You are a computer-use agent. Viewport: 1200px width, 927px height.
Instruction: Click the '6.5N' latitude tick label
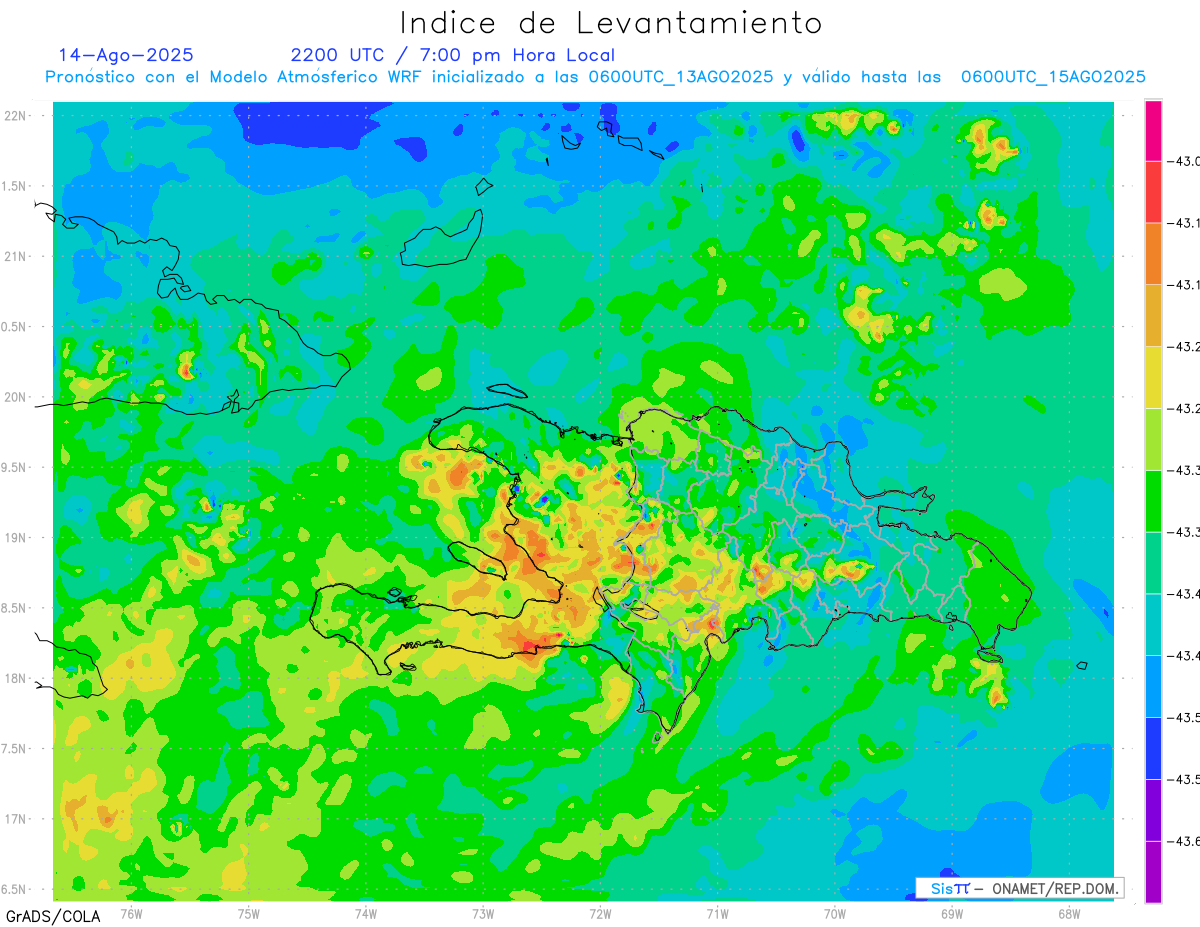(14, 889)
